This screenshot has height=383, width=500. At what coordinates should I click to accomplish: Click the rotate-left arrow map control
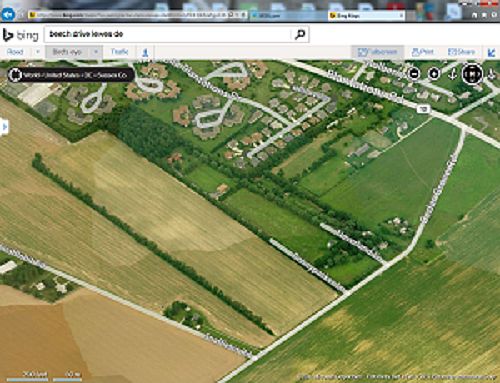(452, 74)
